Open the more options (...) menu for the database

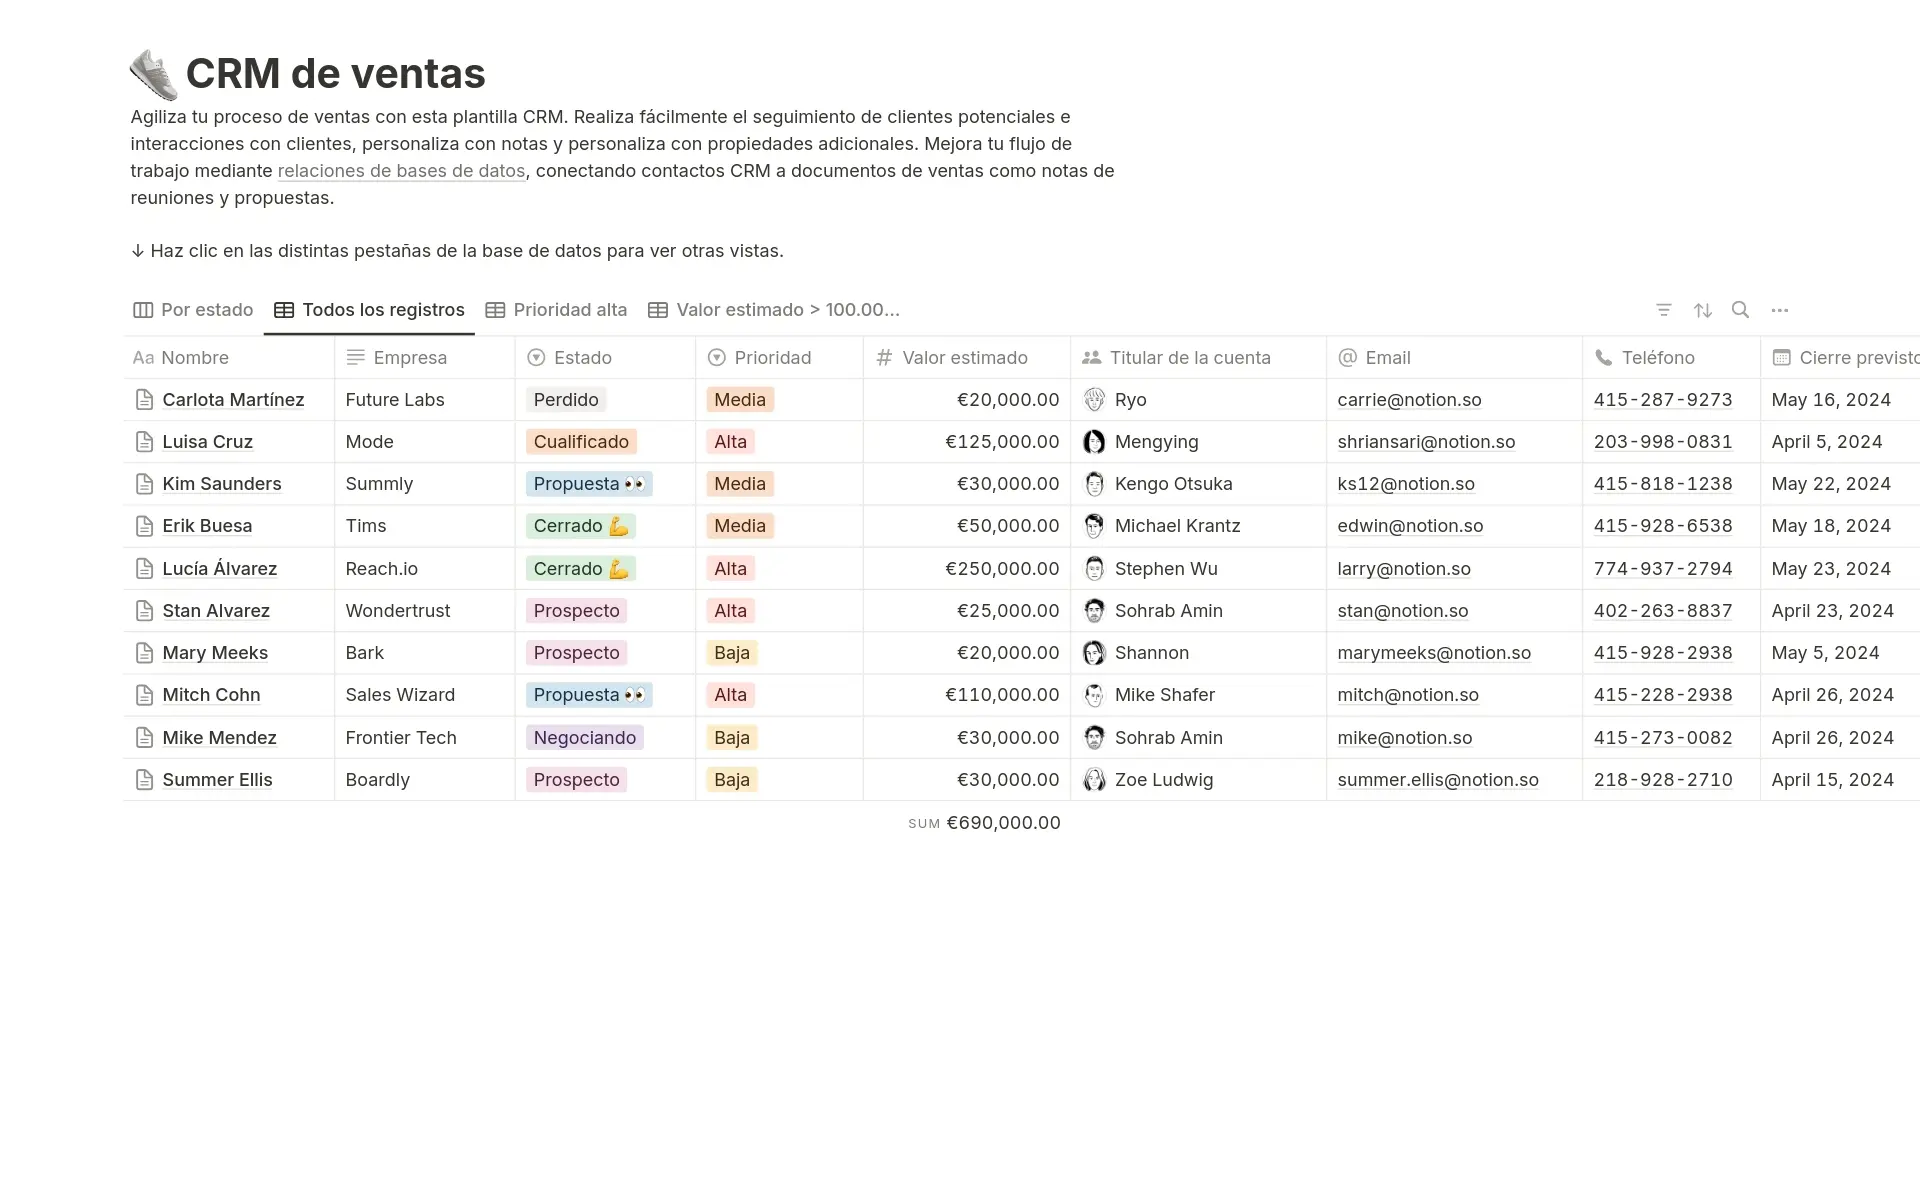click(1780, 310)
